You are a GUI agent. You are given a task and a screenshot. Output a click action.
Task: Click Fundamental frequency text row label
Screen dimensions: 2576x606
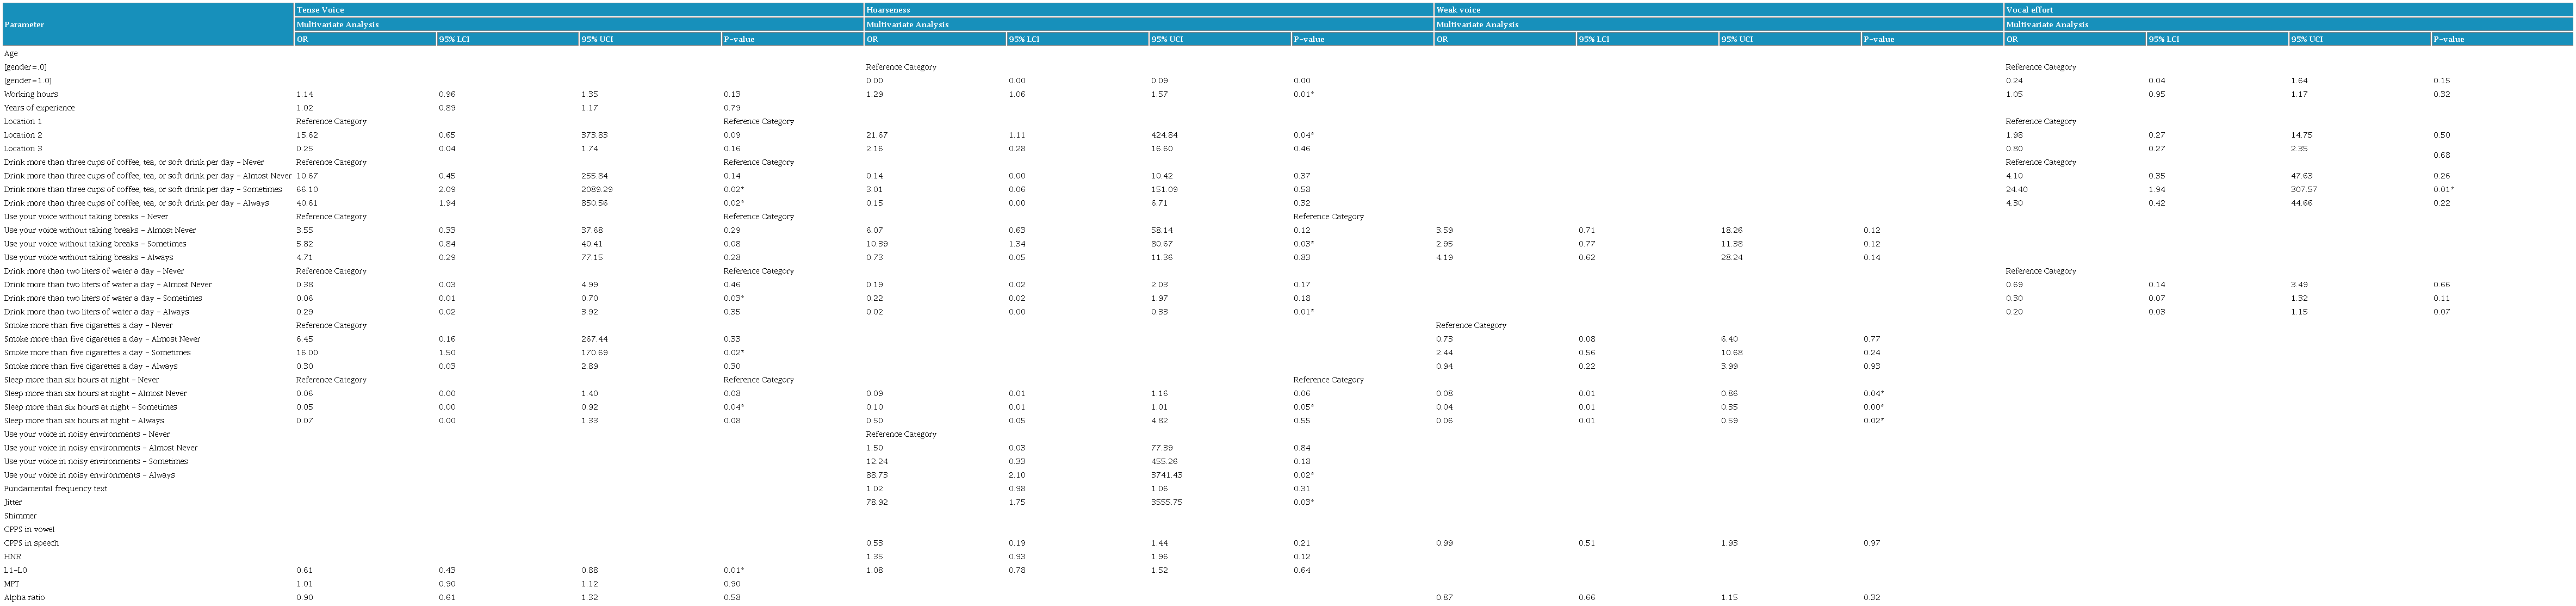coord(55,489)
